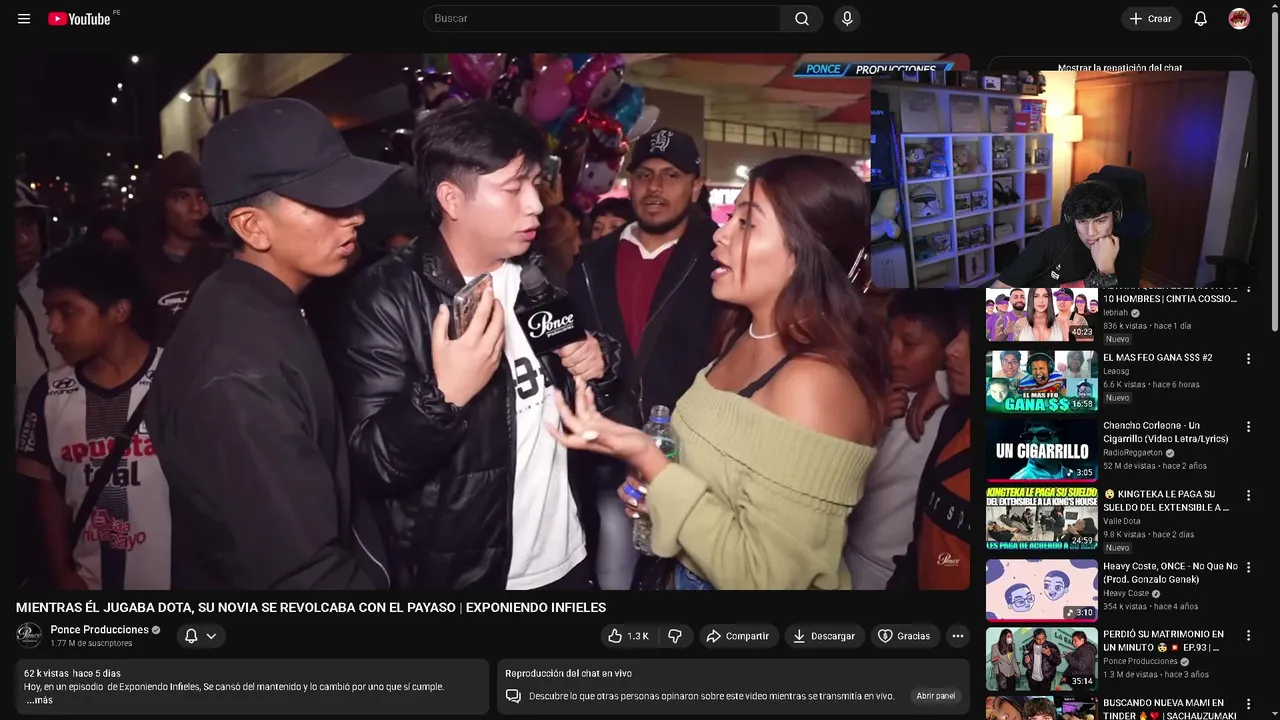
Task: Open options for Cintia Cossio video
Action: tap(1248, 291)
